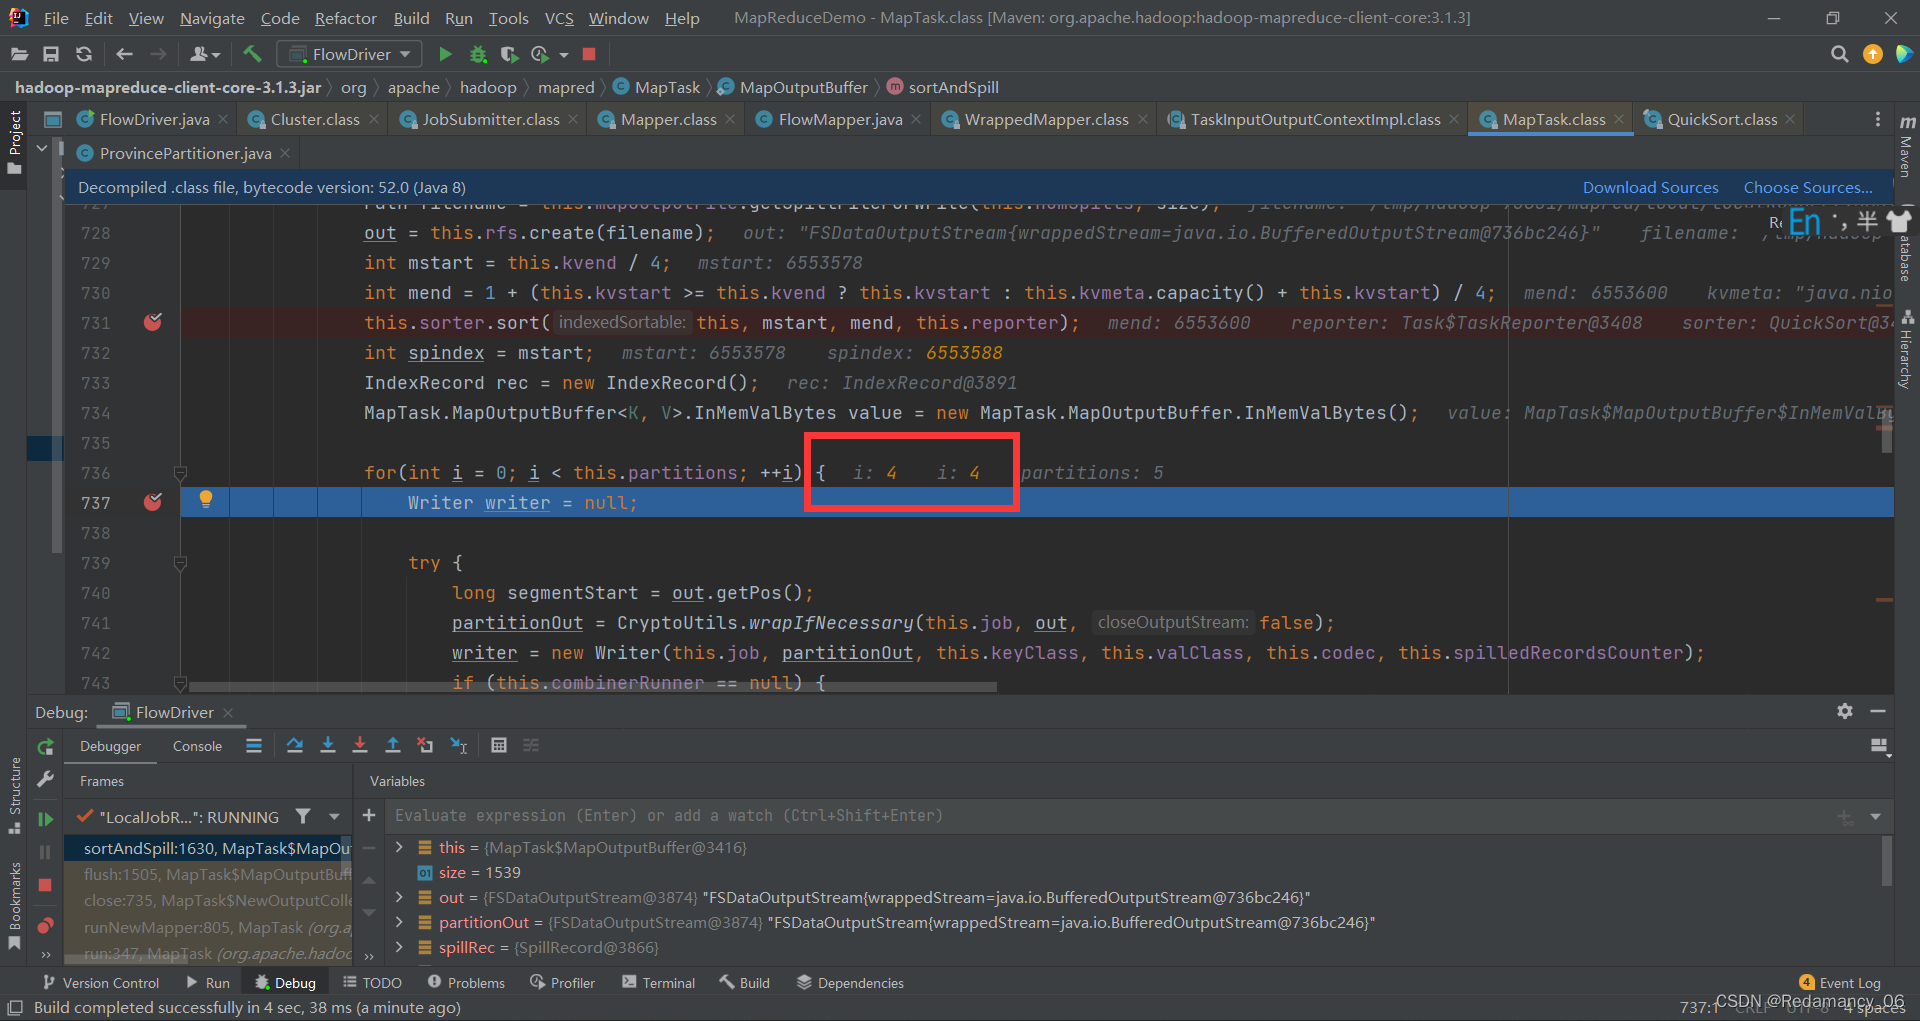Click the Search Everywhere magnifier icon
This screenshot has height=1021, width=1920.
1839,54
